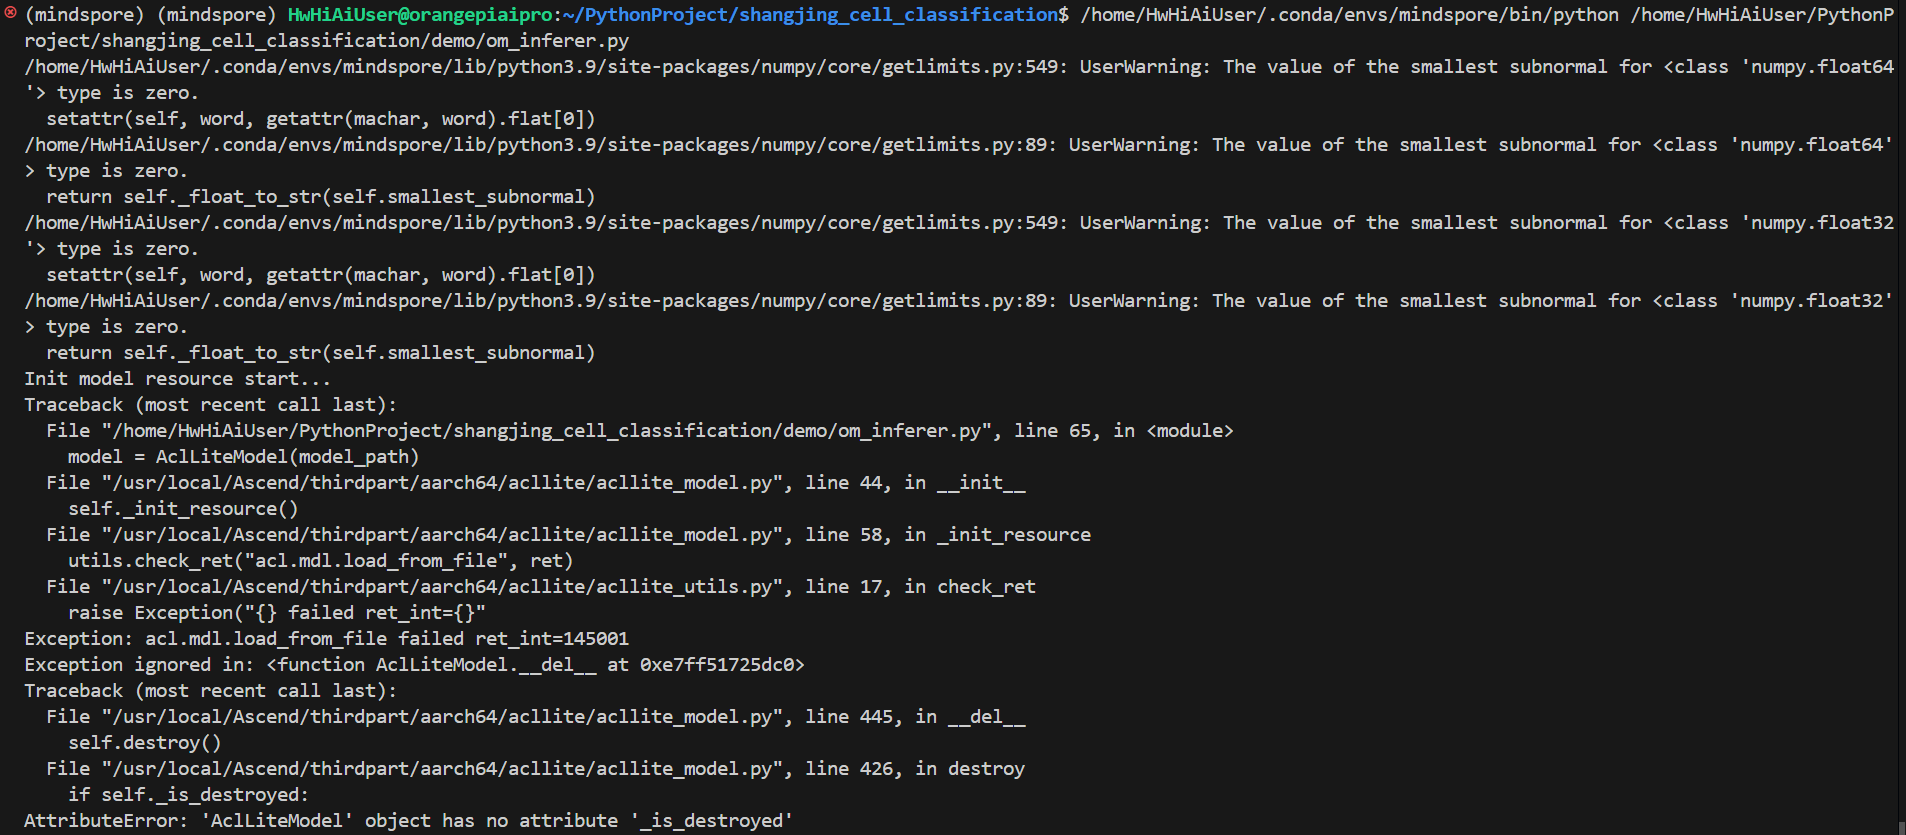Click the ret_int=145001 exception line
1906x835 pixels.
326,639
